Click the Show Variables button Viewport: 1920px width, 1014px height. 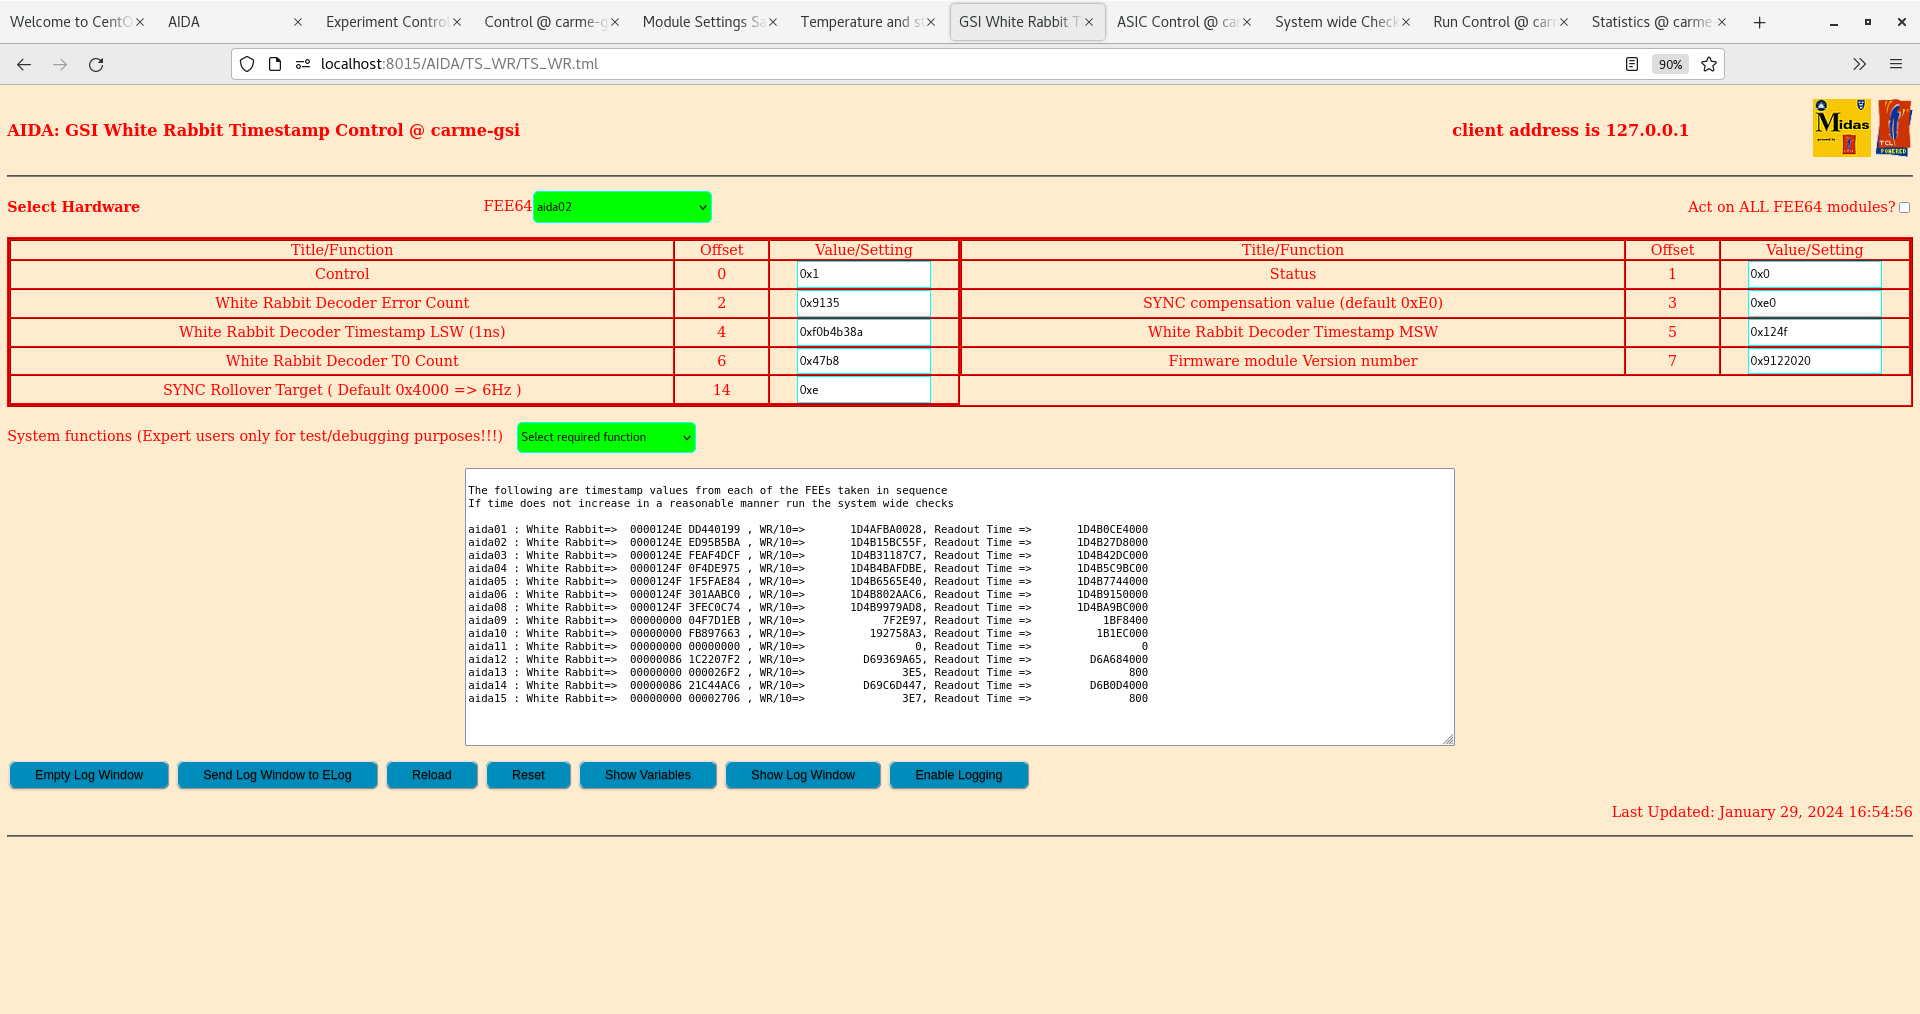647,775
